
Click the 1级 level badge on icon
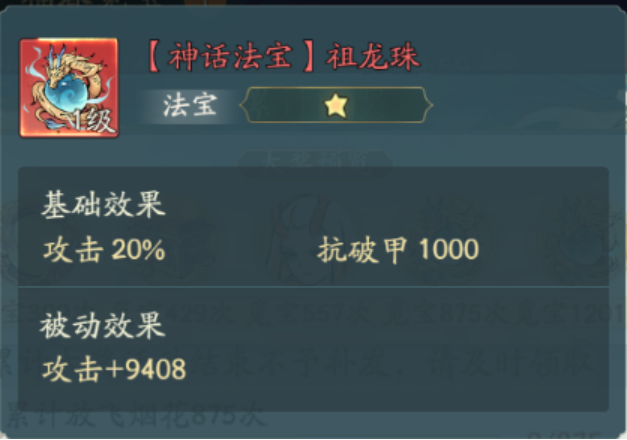(93, 120)
